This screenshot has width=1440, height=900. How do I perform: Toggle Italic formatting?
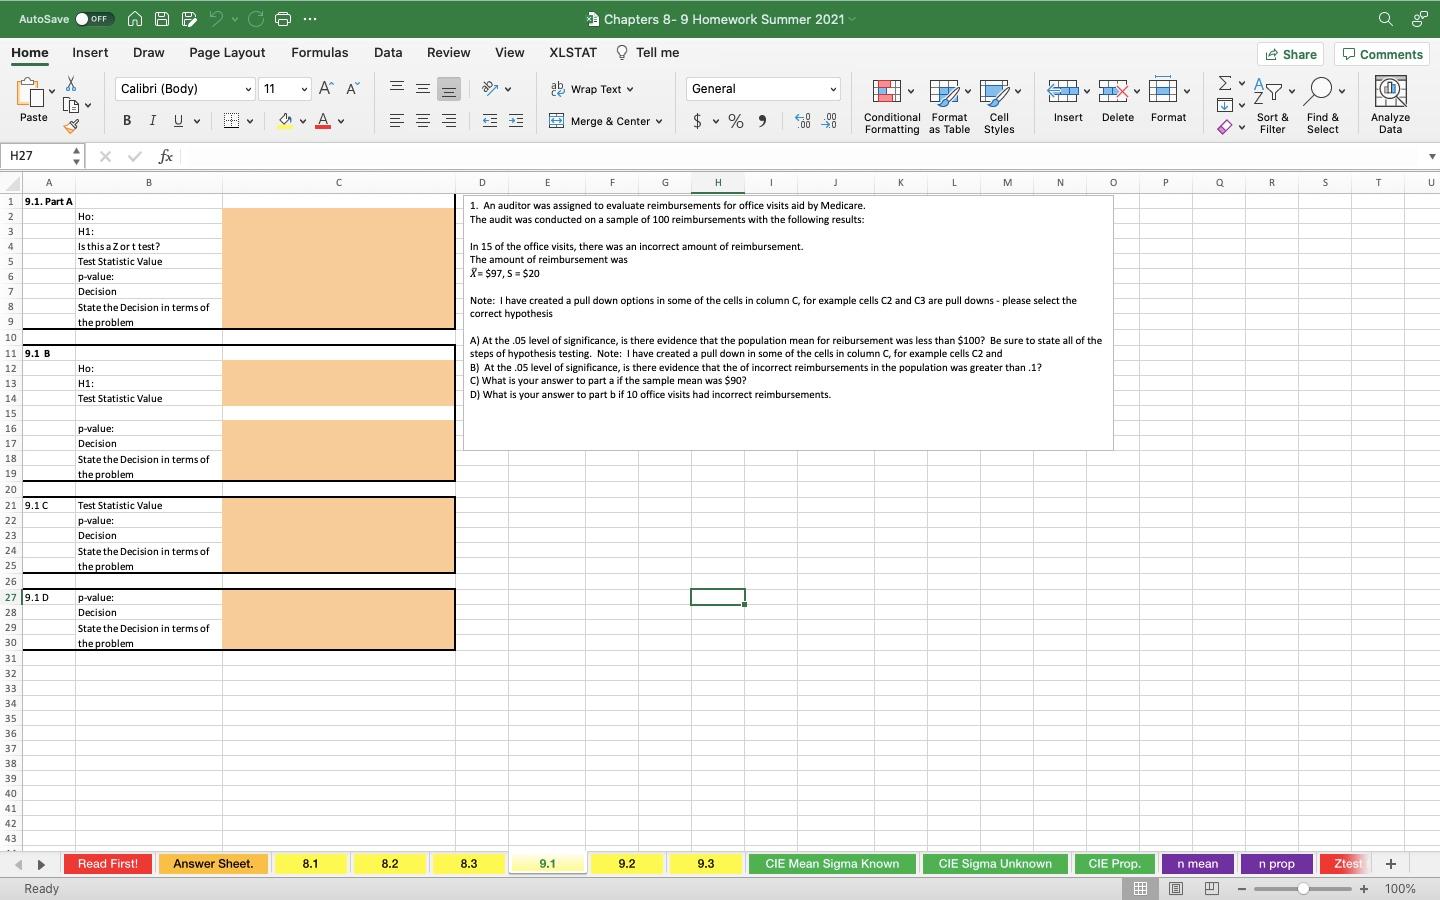(152, 121)
